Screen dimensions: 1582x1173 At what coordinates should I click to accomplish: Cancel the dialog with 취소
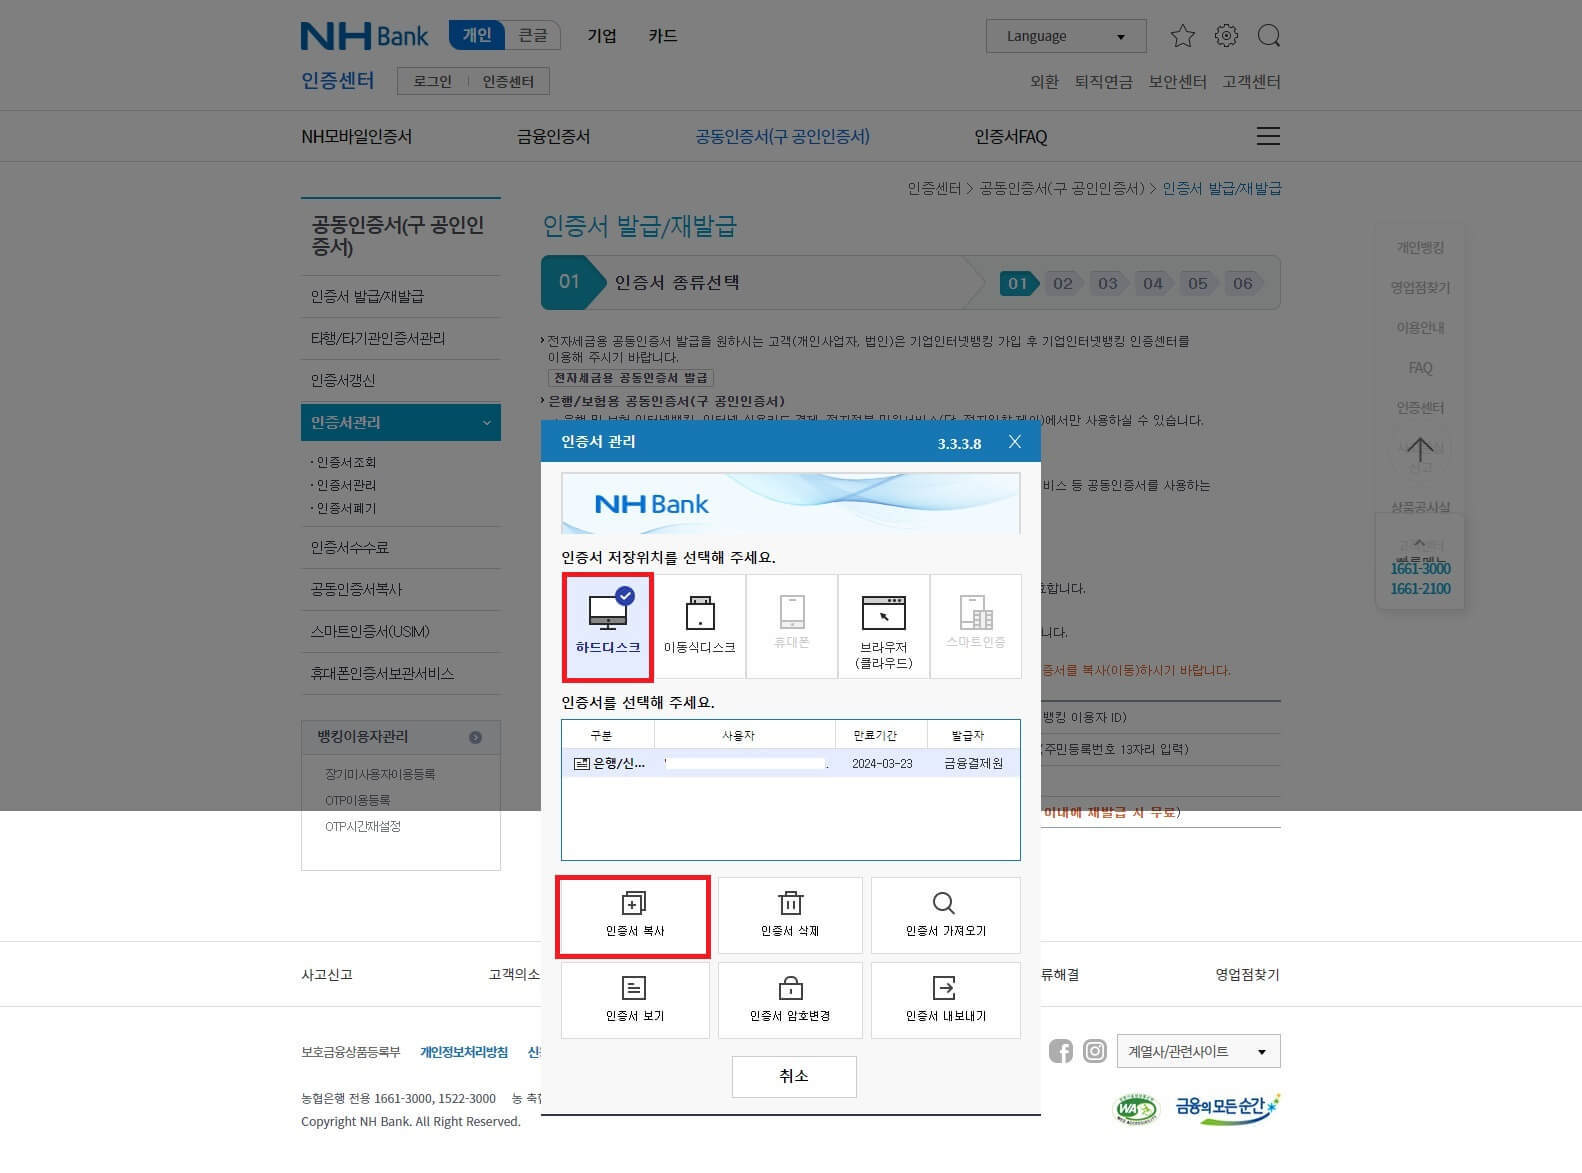coord(794,1076)
